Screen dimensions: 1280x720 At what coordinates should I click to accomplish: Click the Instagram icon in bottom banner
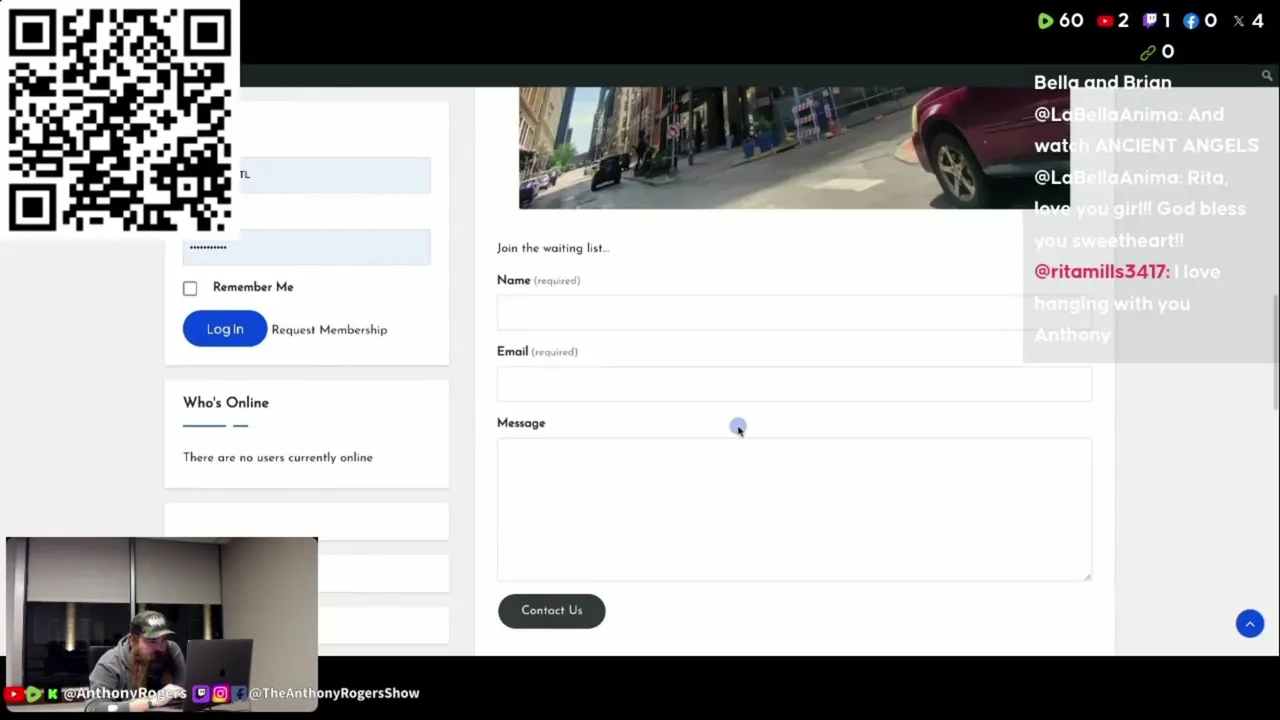[220, 693]
